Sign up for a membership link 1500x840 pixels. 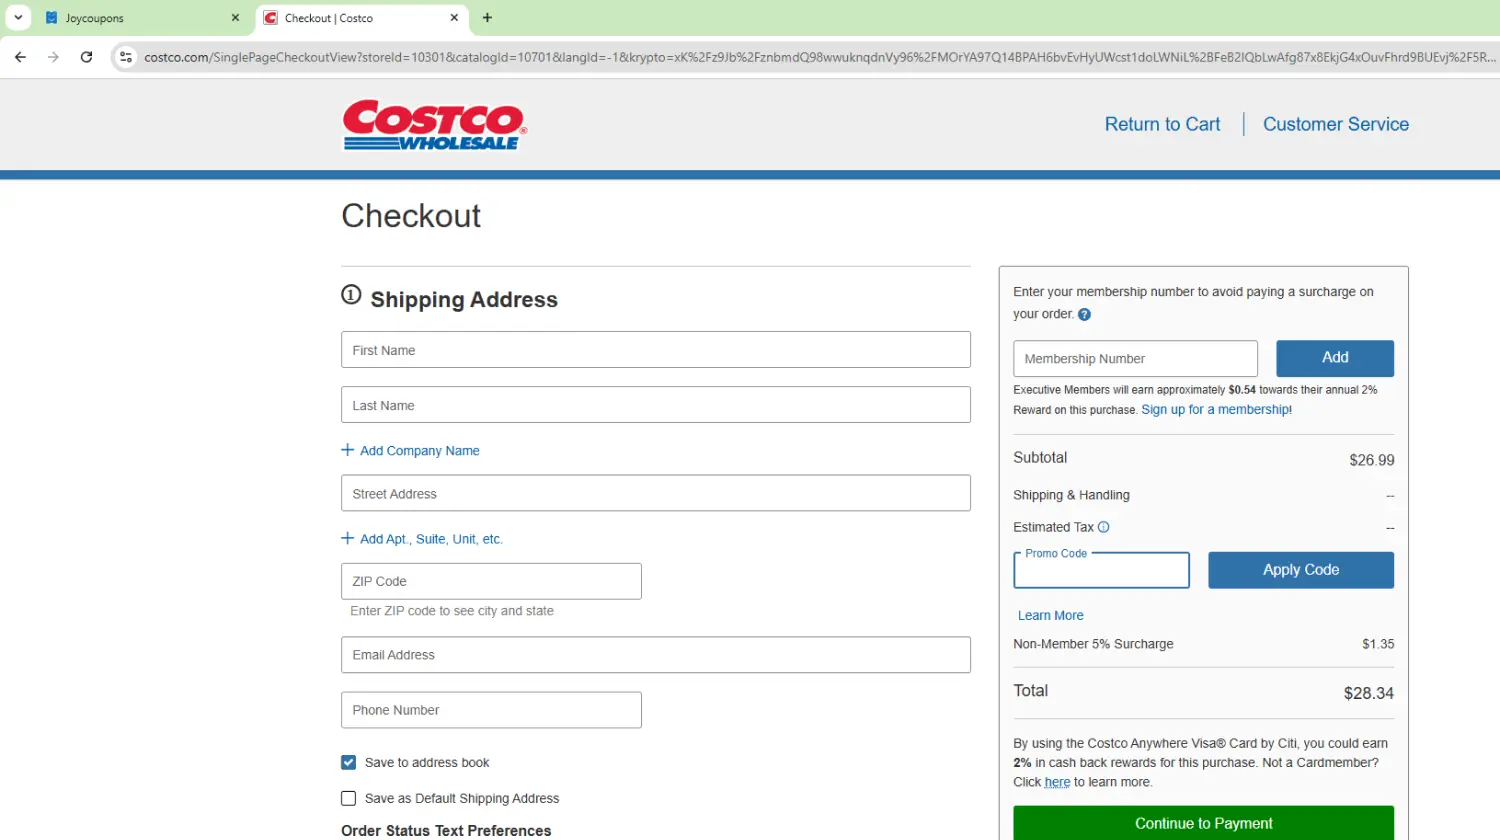pos(1216,410)
